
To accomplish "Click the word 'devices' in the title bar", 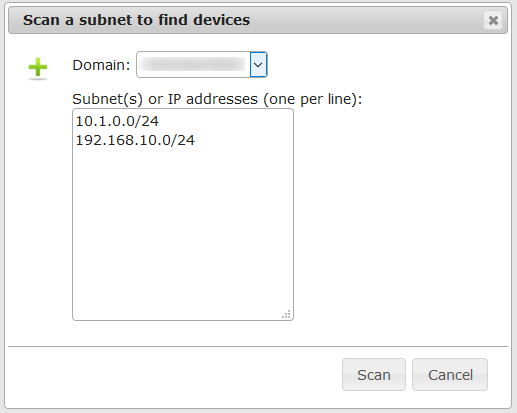I will [x=221, y=20].
